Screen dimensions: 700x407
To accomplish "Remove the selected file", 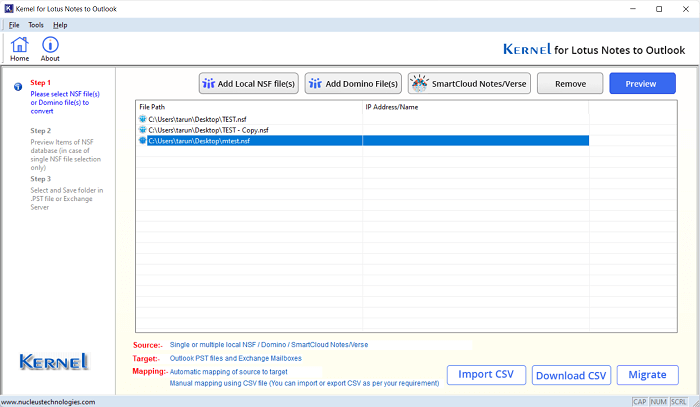I will [x=570, y=83].
